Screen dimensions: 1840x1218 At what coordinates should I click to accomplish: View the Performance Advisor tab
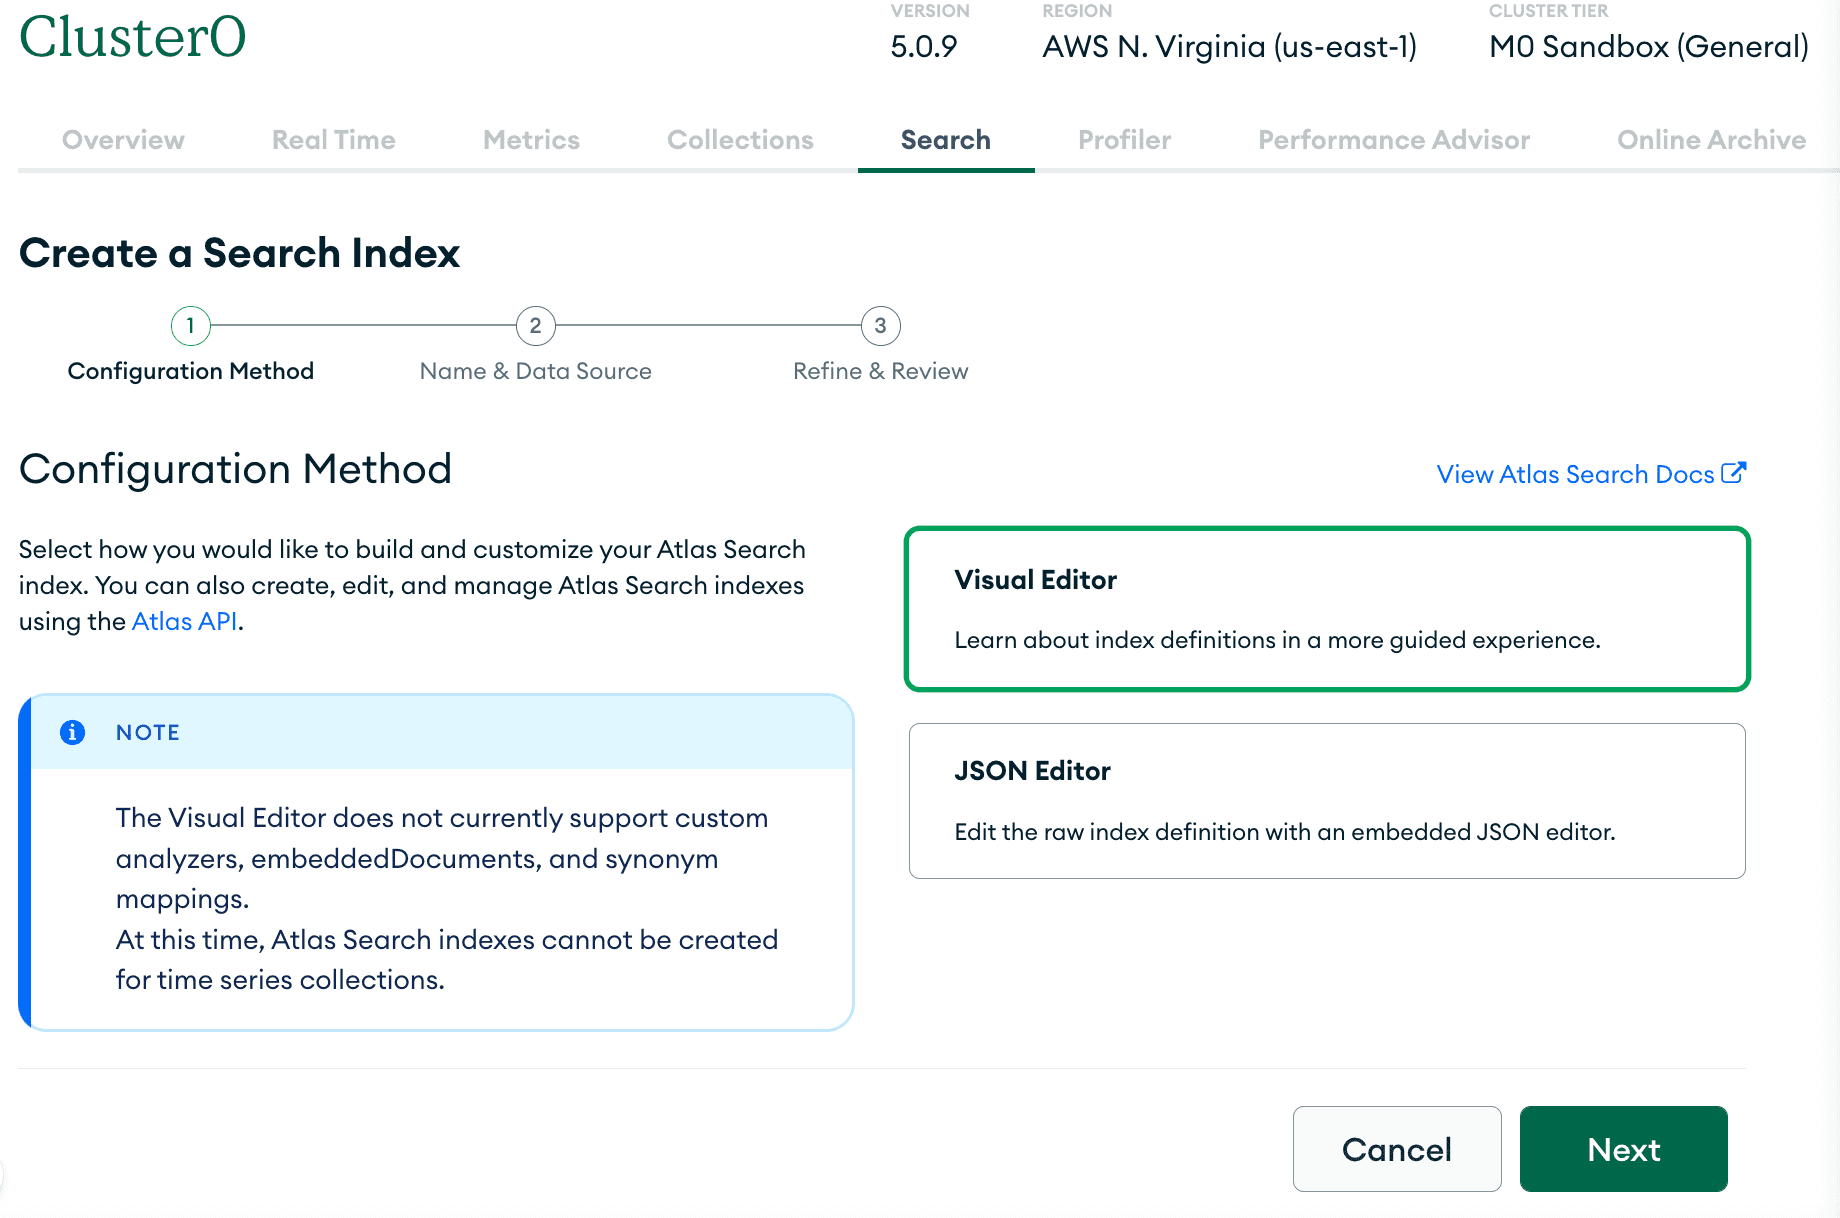point(1394,140)
